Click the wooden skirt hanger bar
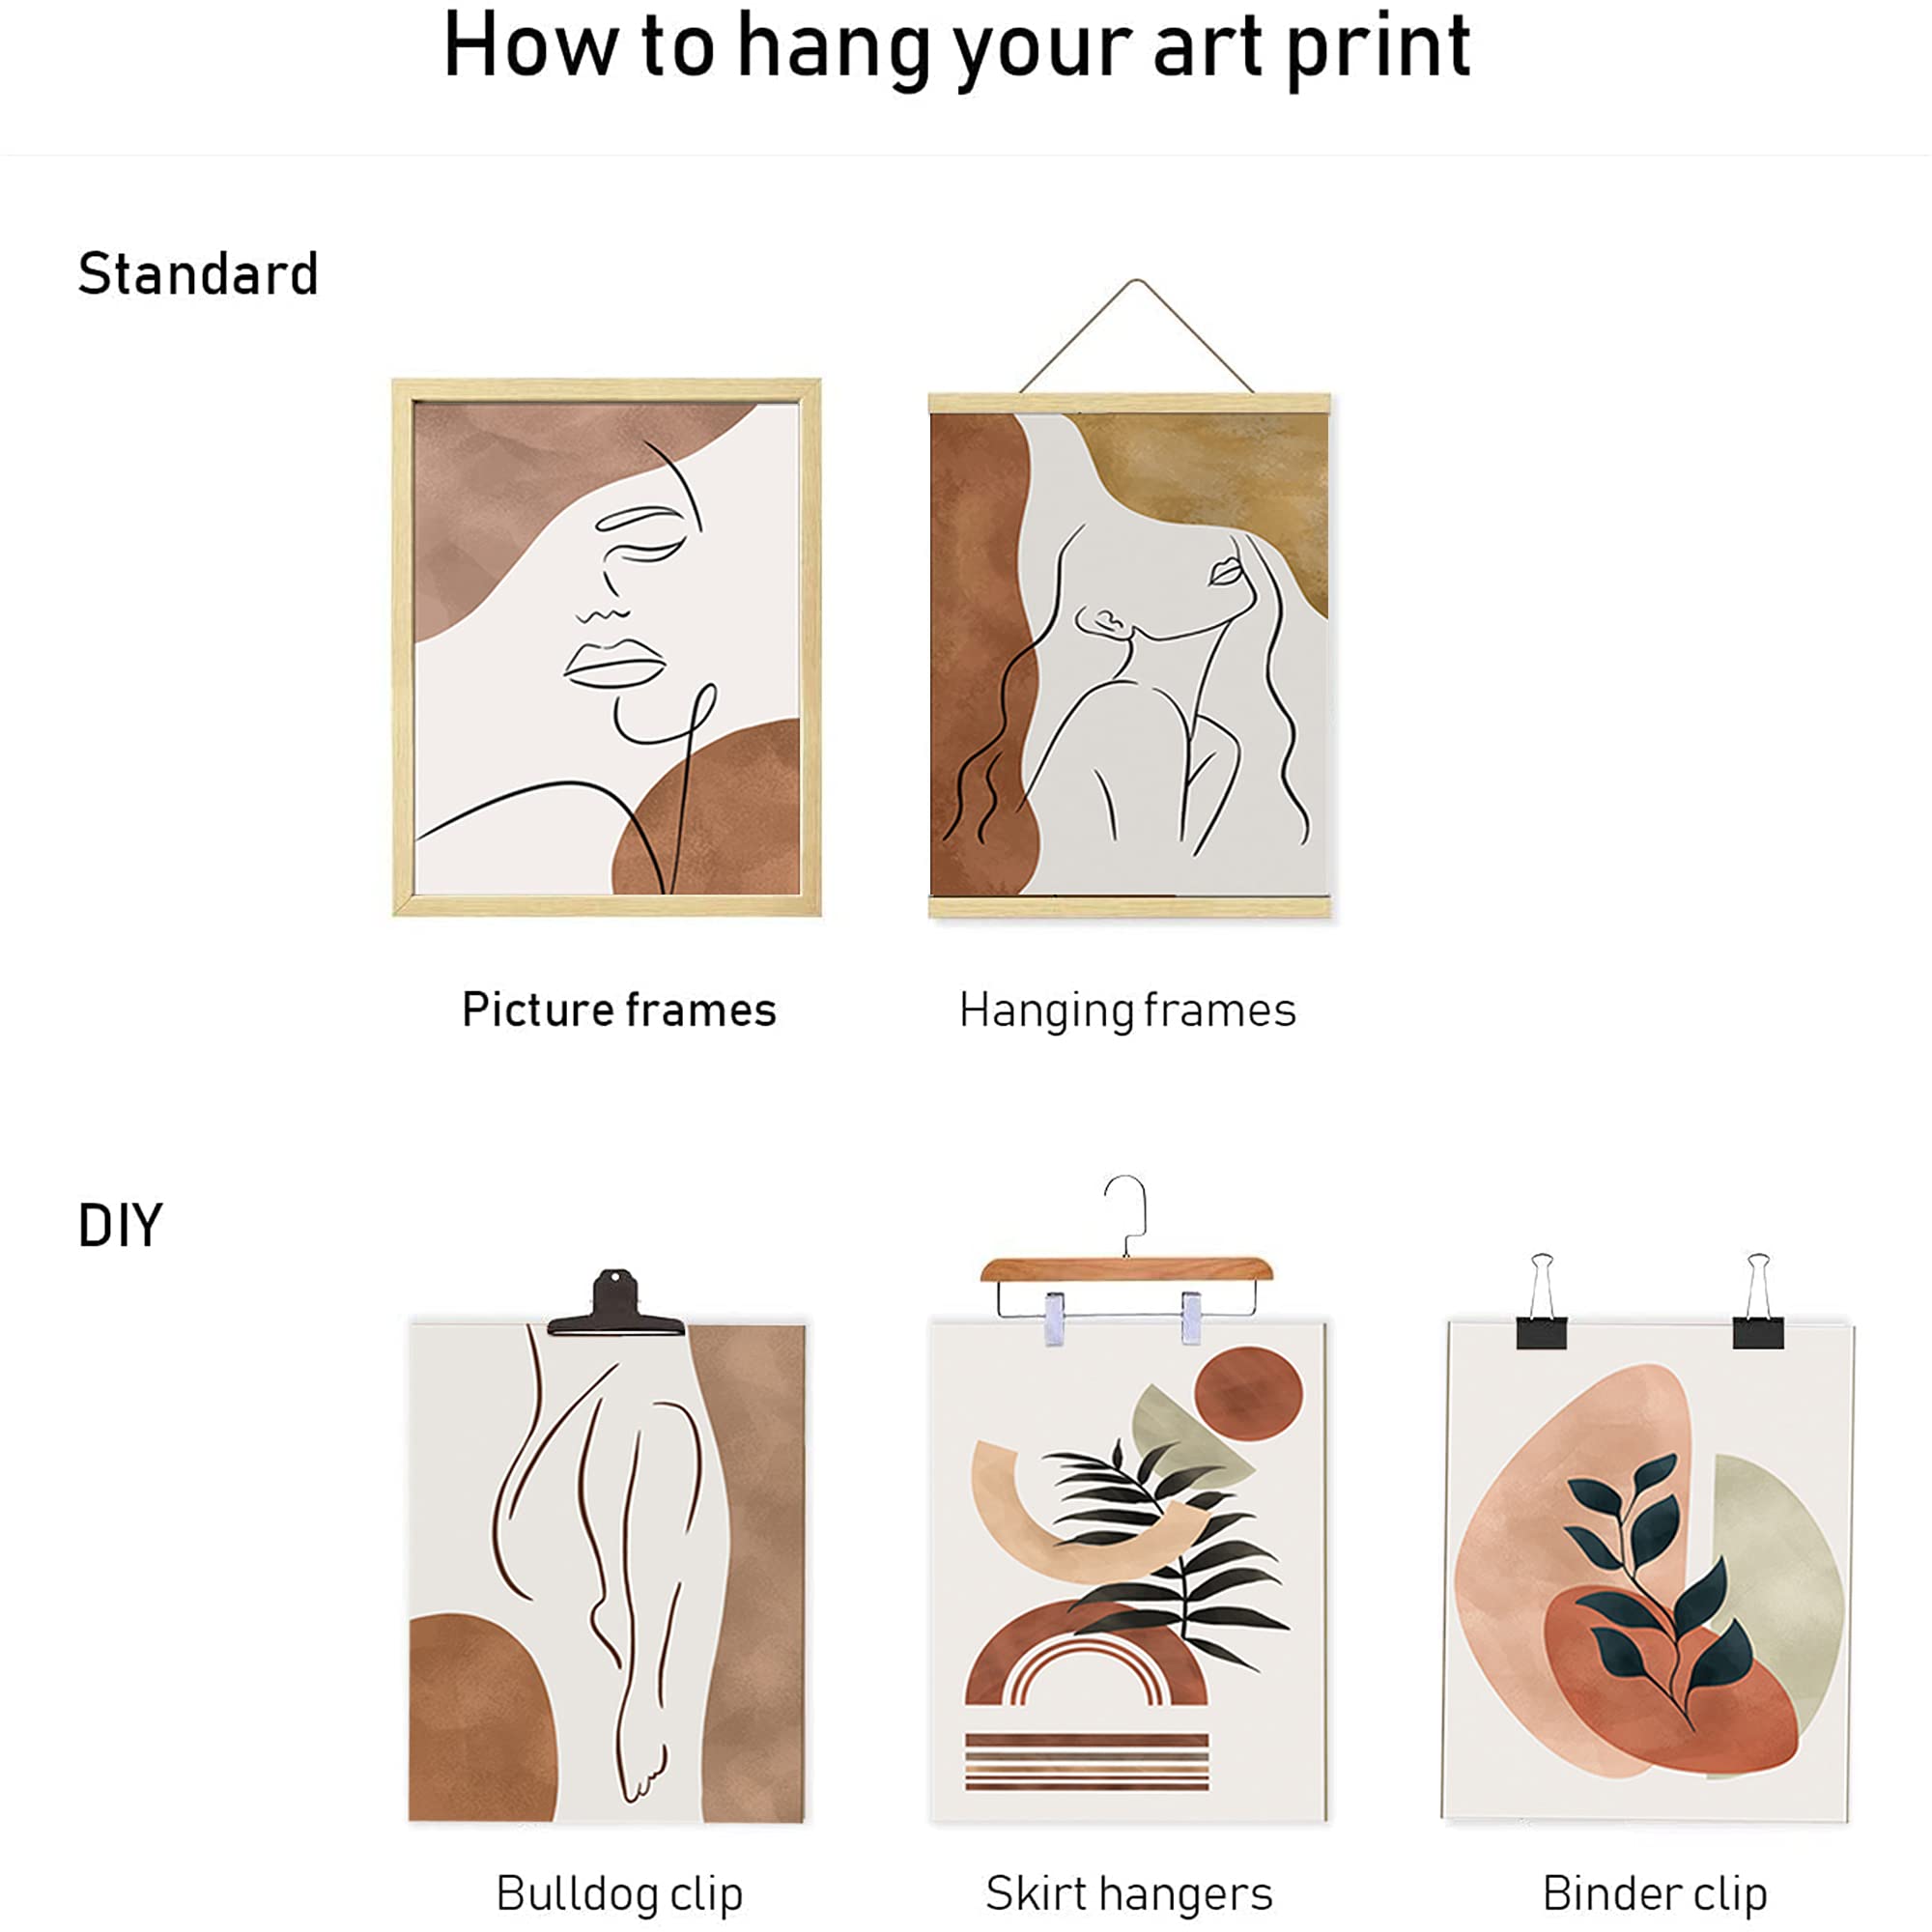This screenshot has height=1932, width=1932. click(1127, 1270)
